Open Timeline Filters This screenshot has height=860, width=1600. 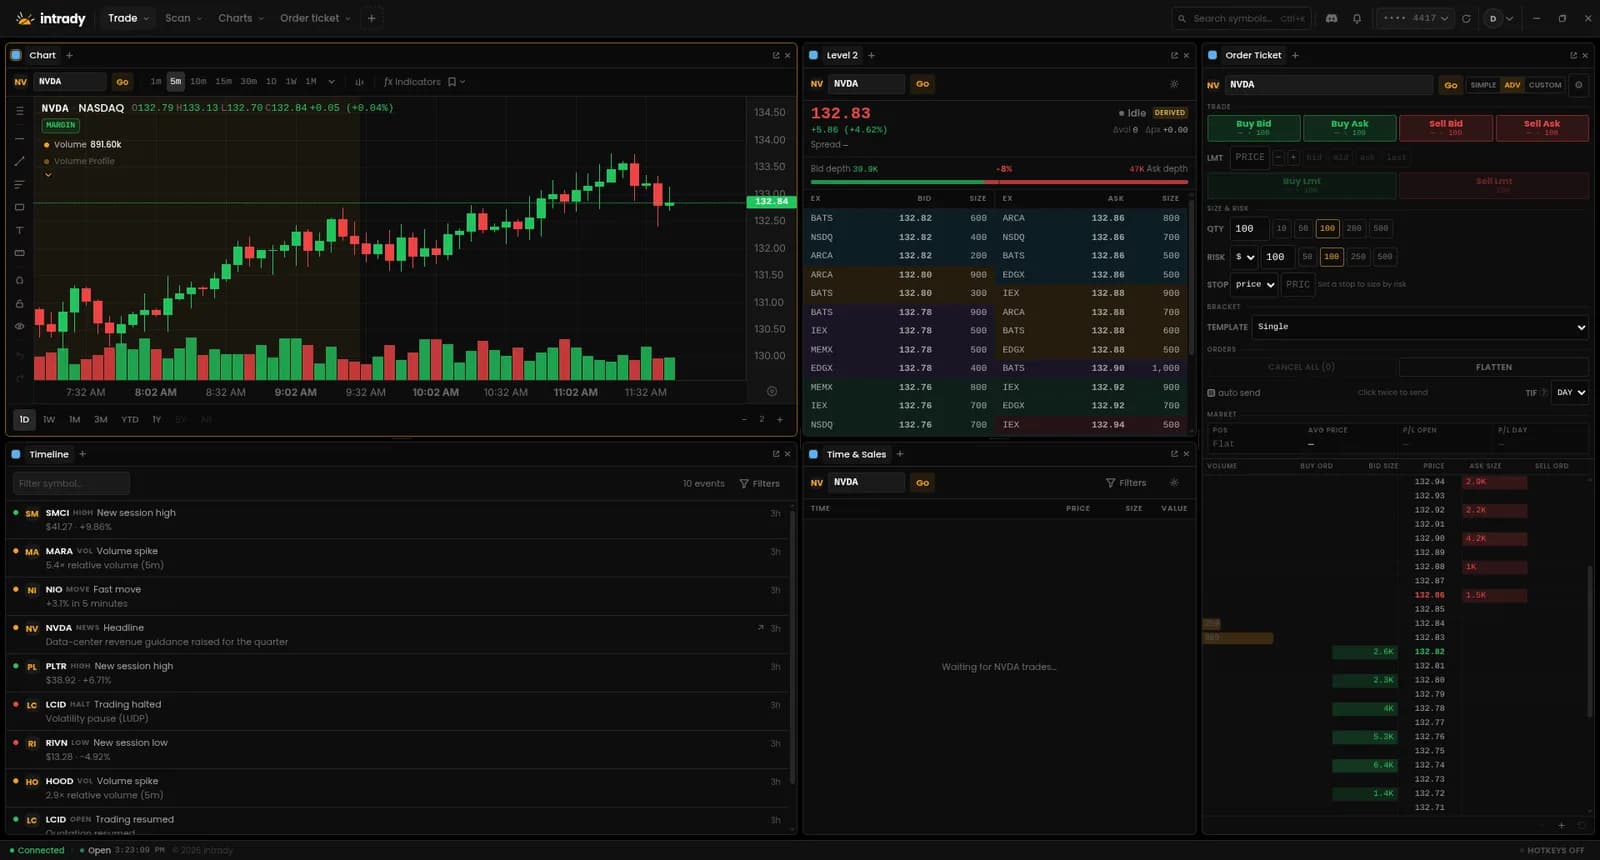point(759,484)
